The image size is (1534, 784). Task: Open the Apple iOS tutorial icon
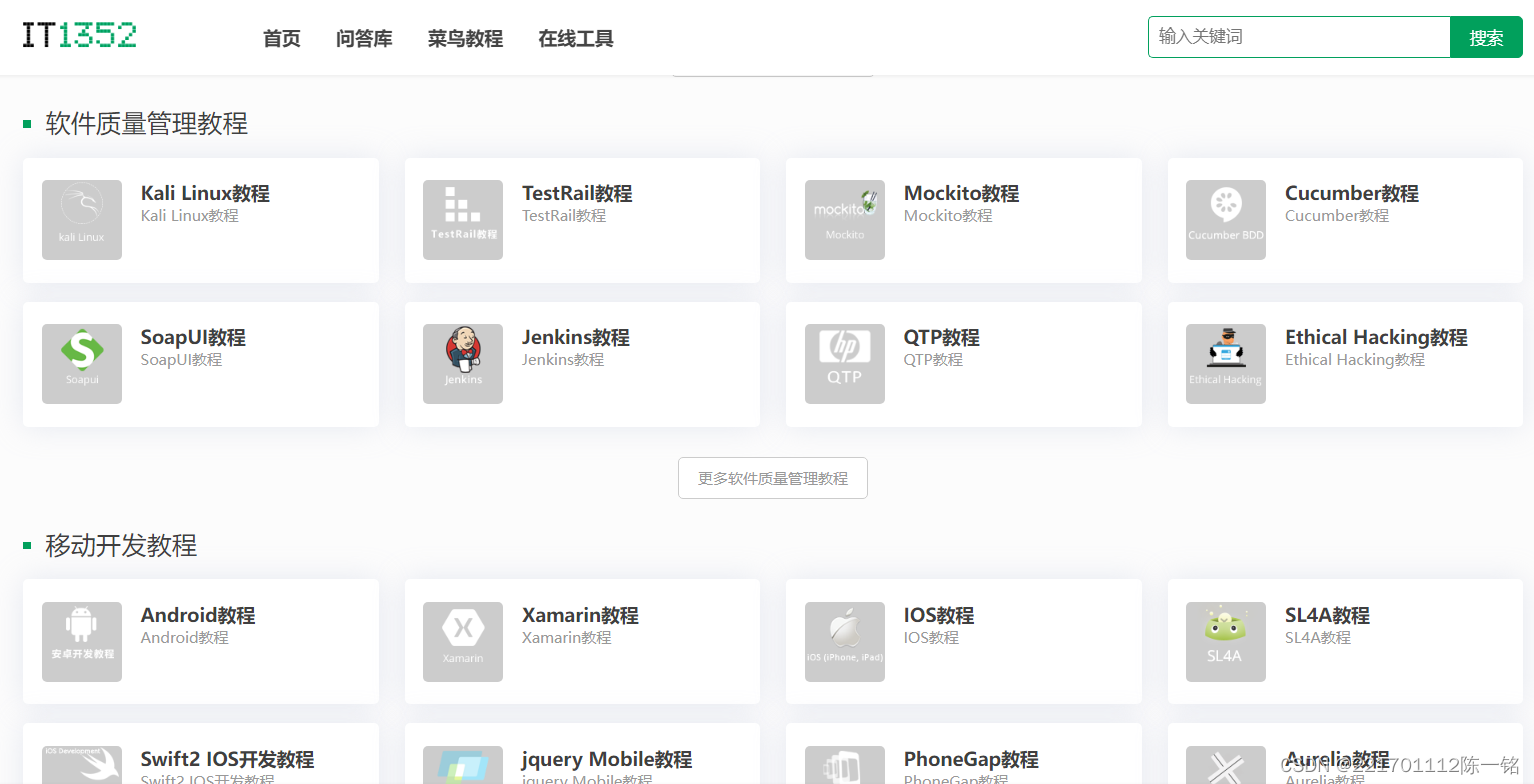pyautogui.click(x=845, y=642)
